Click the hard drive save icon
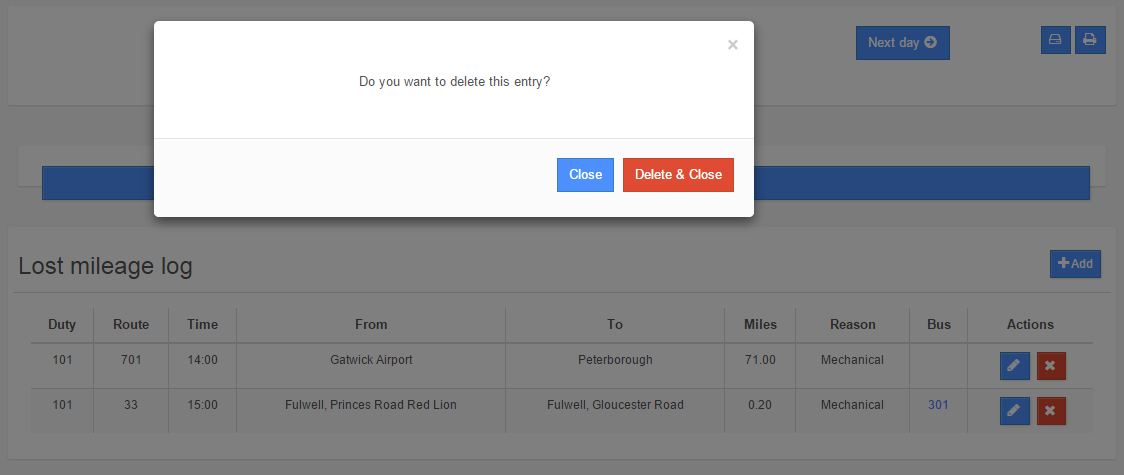1124x475 pixels. tap(1054, 40)
